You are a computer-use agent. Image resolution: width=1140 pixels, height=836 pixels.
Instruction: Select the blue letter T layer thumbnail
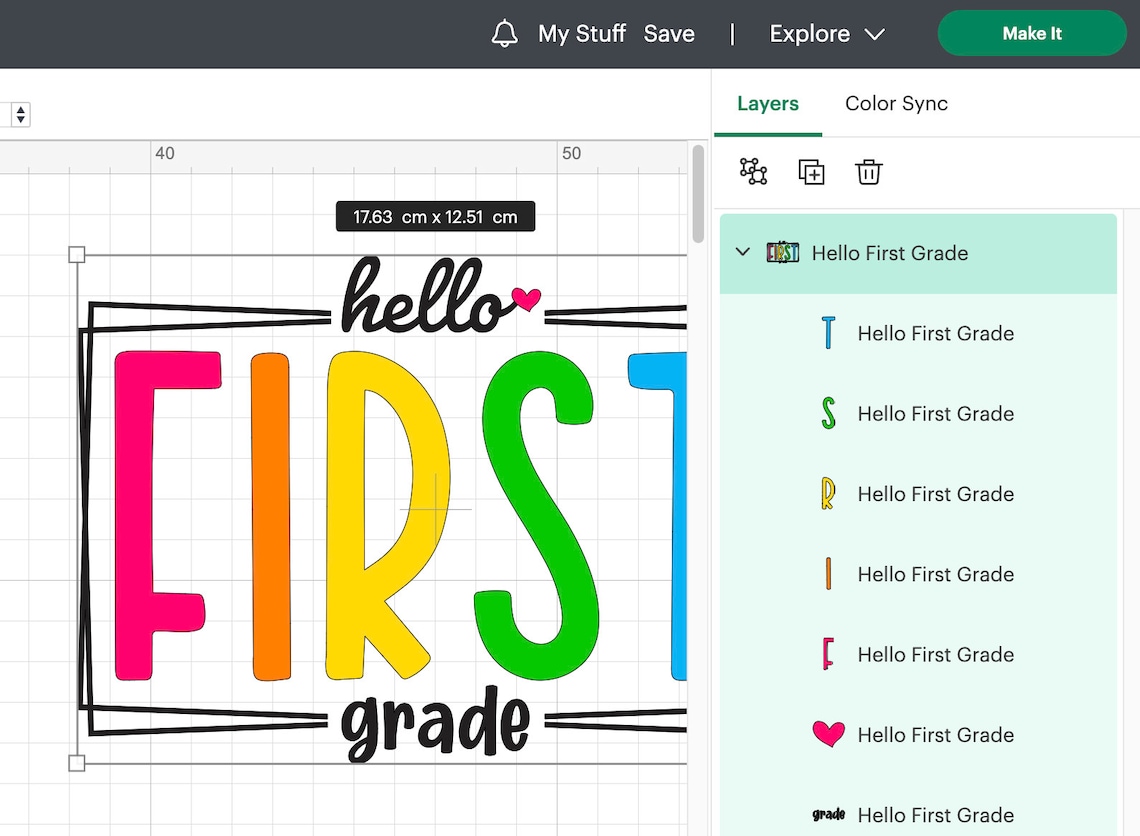point(827,333)
